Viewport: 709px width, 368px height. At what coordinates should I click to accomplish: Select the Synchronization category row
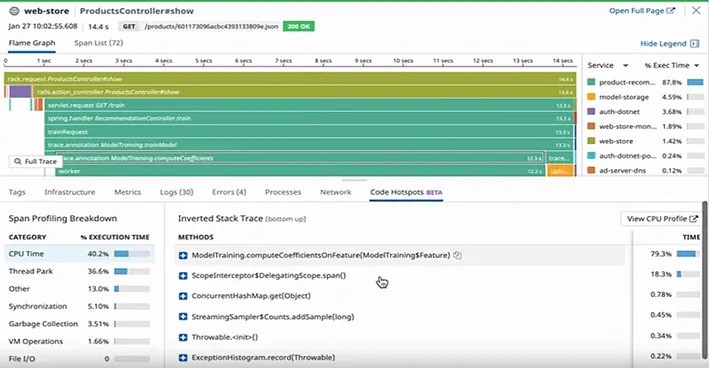click(x=79, y=307)
